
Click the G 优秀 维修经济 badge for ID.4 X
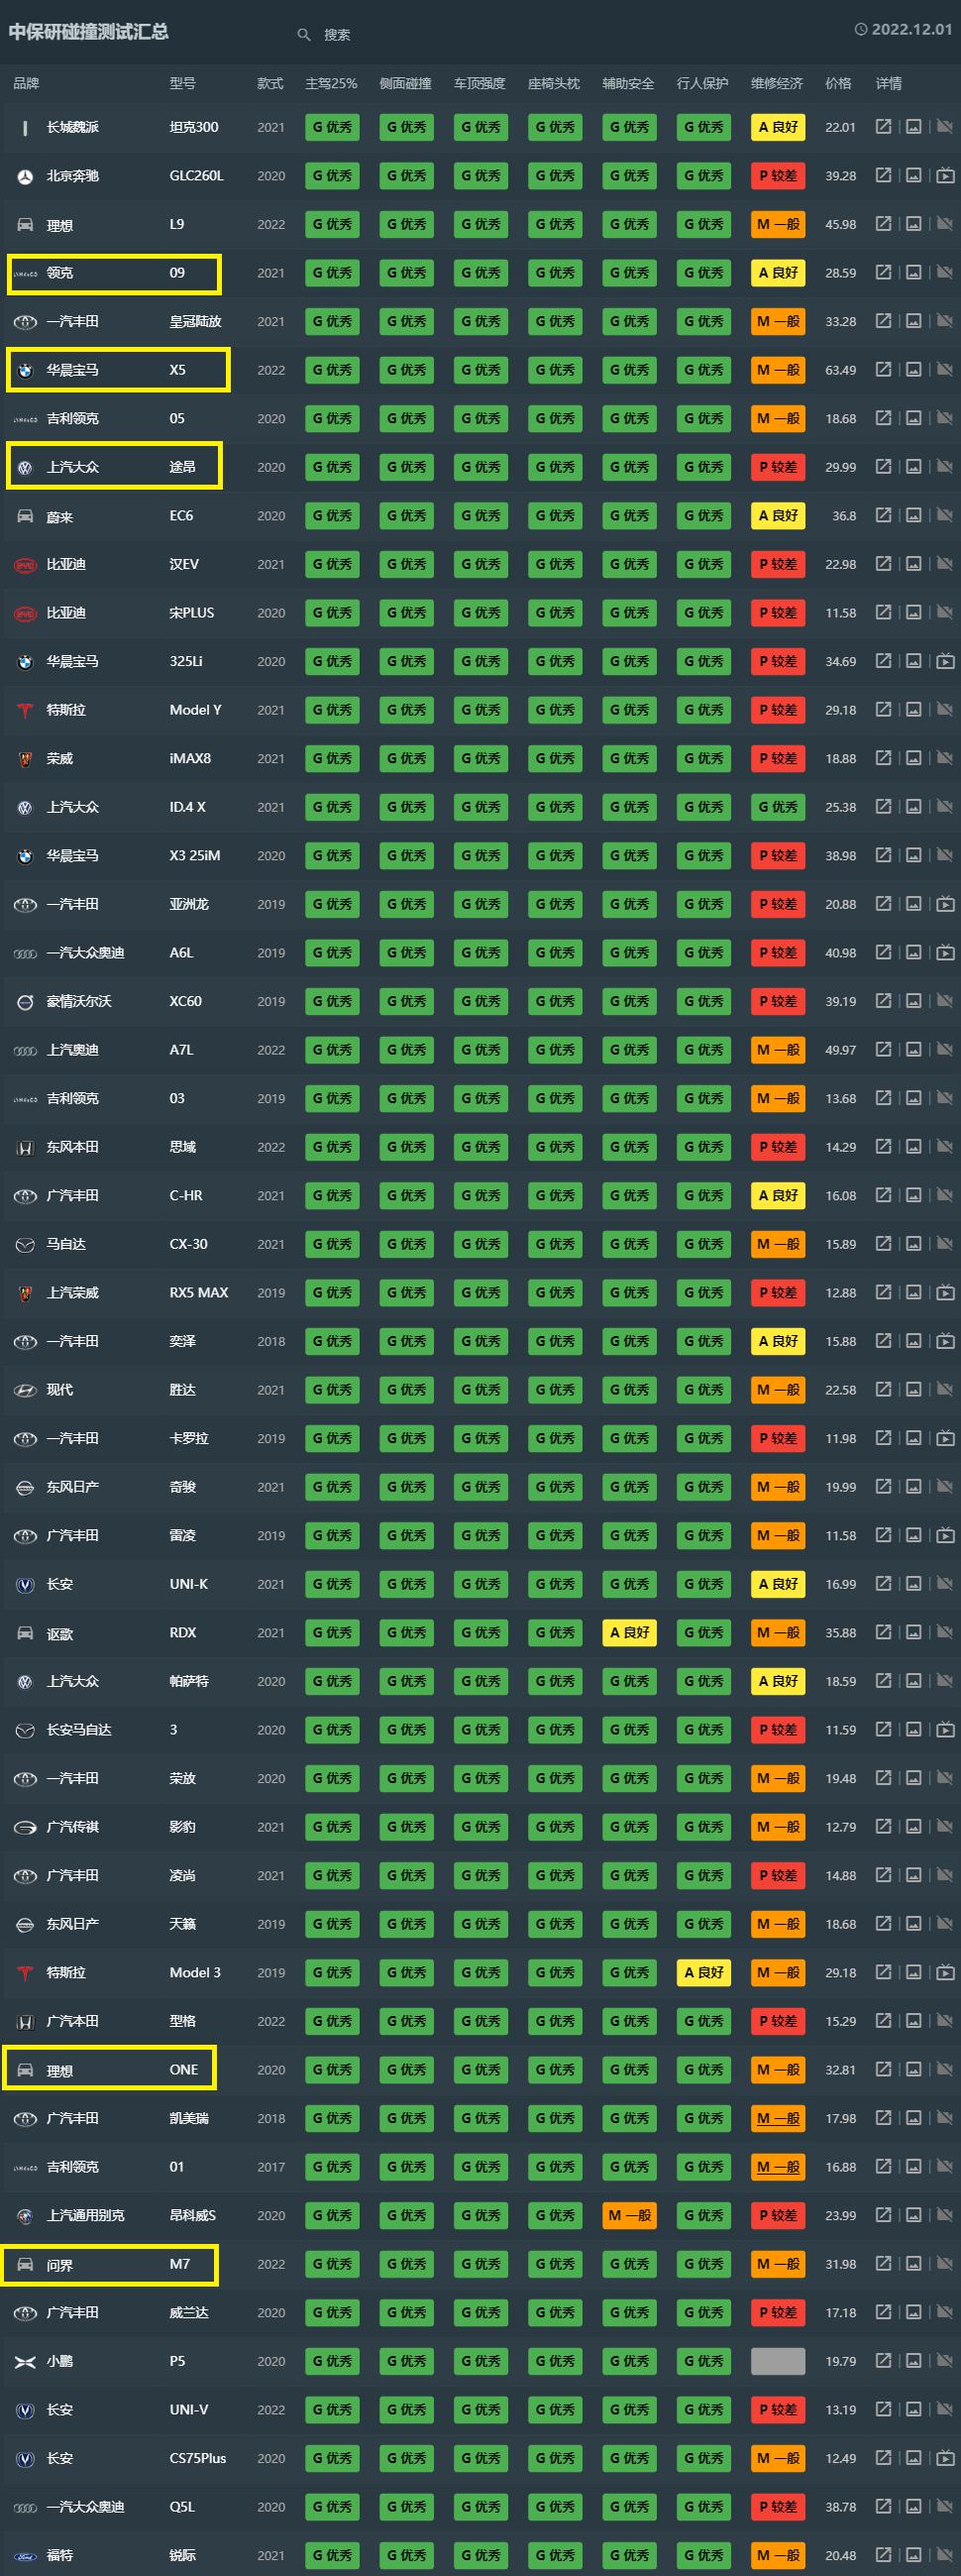(778, 807)
